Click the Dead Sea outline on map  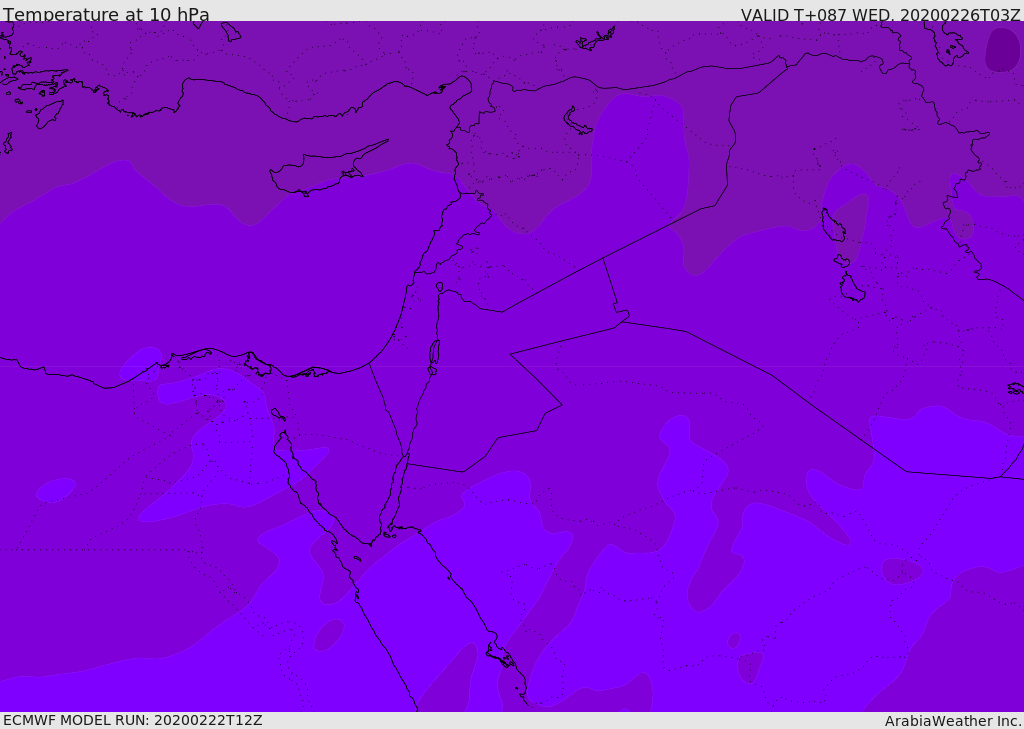pos(434,356)
